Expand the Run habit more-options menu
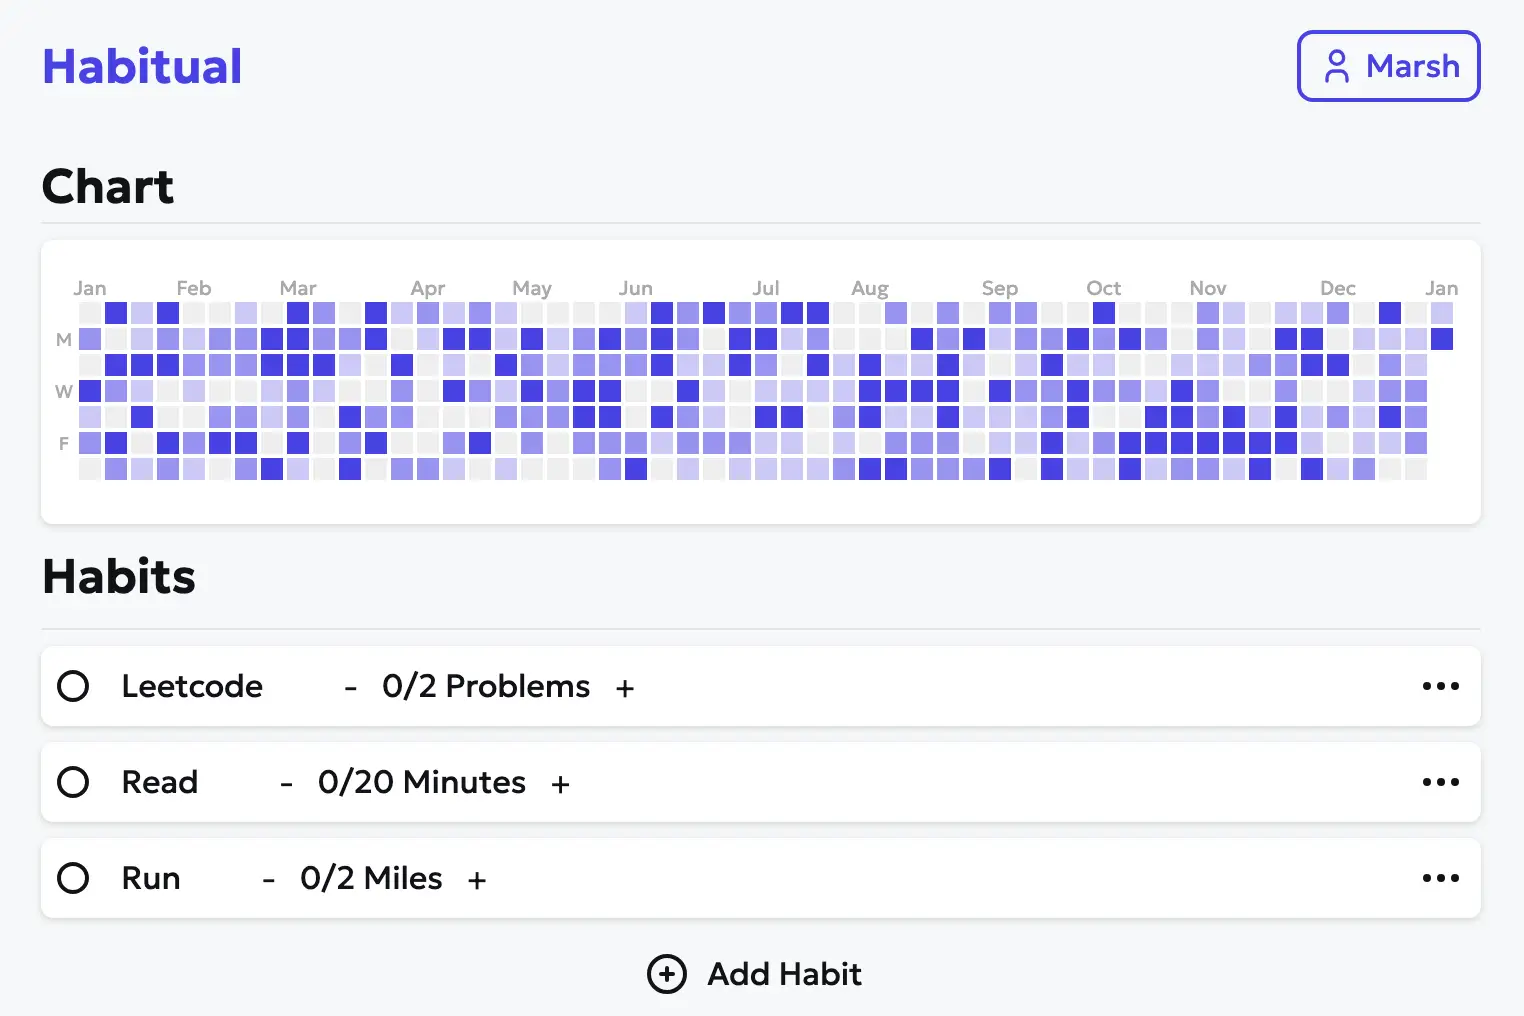The image size is (1524, 1016). [1440, 878]
